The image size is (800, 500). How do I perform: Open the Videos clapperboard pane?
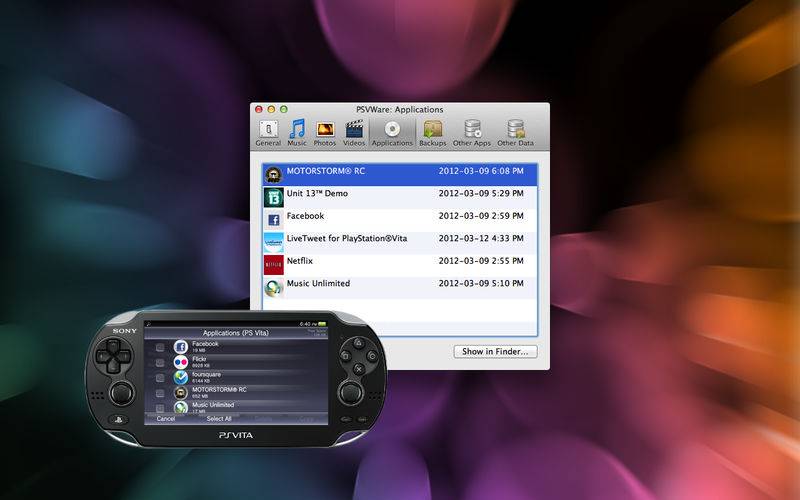click(x=354, y=134)
